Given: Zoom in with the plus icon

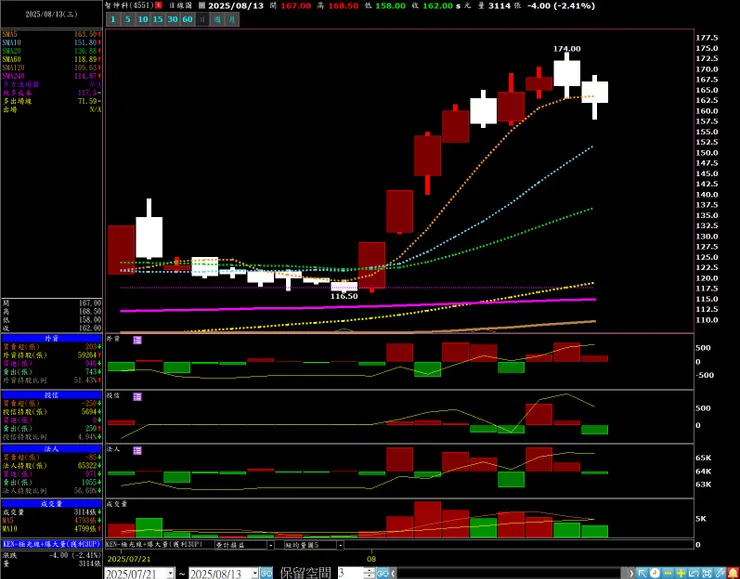Looking at the screenshot, I should (681, 573).
